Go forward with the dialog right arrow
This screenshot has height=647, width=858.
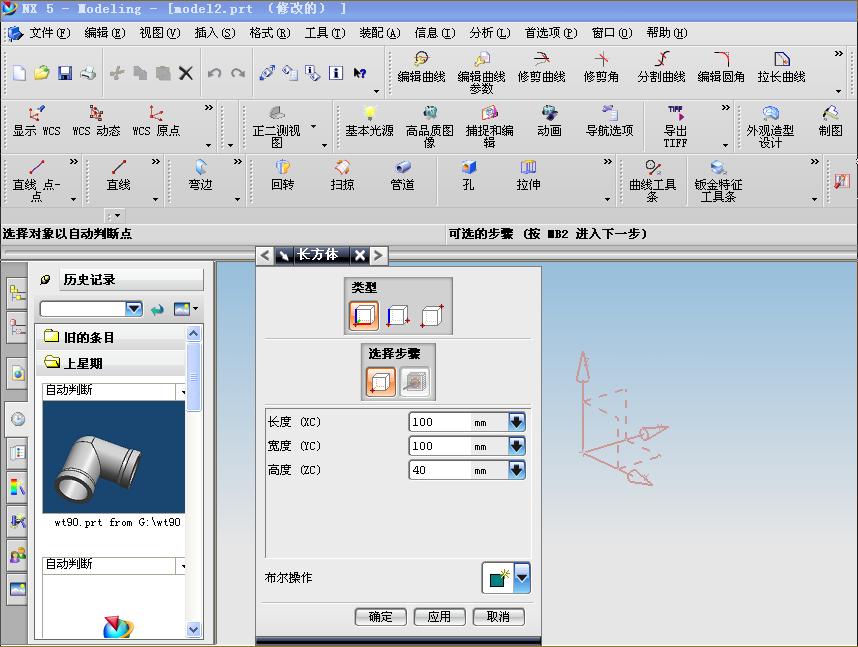click(378, 255)
